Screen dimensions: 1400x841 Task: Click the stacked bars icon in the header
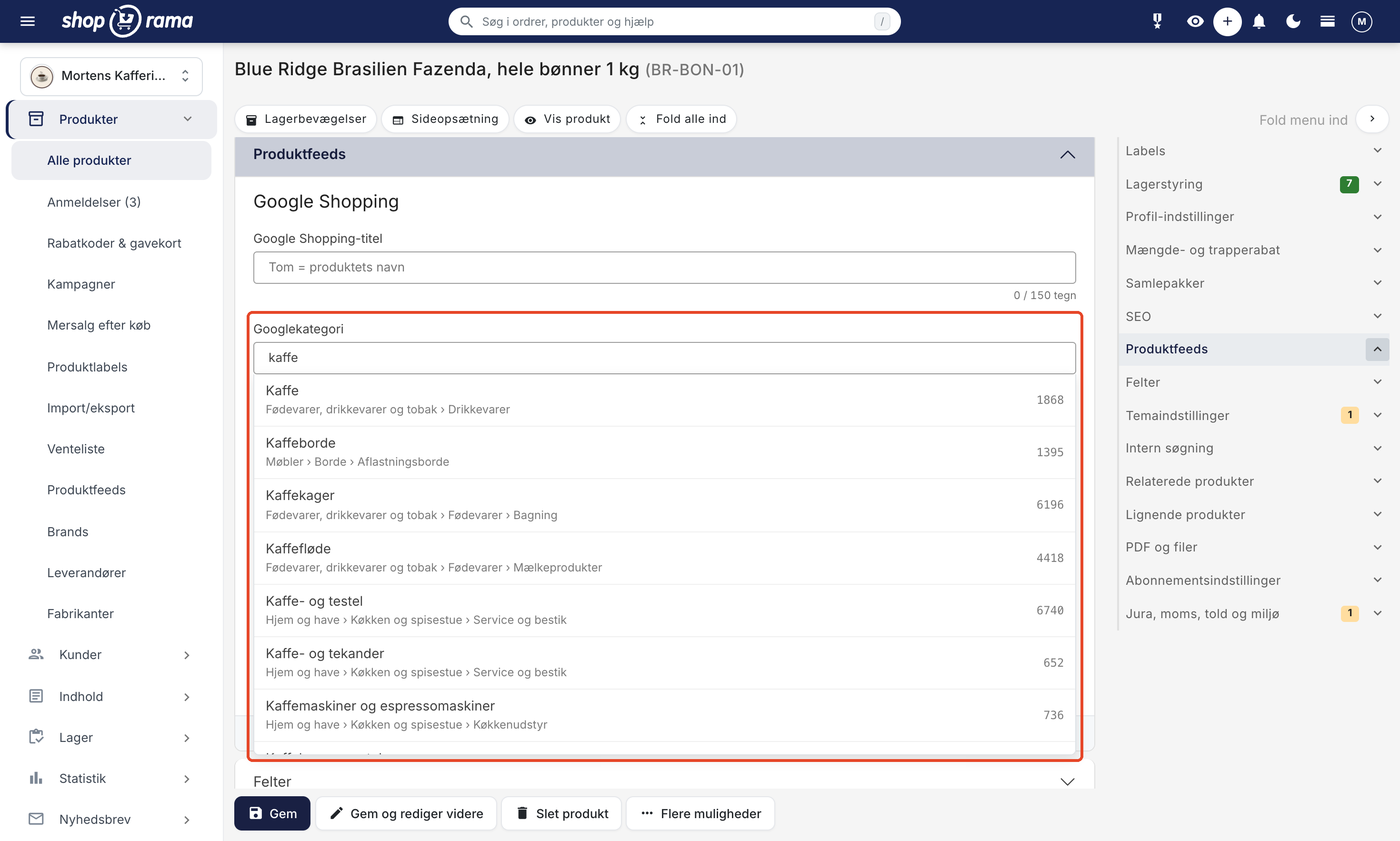pyautogui.click(x=1328, y=21)
